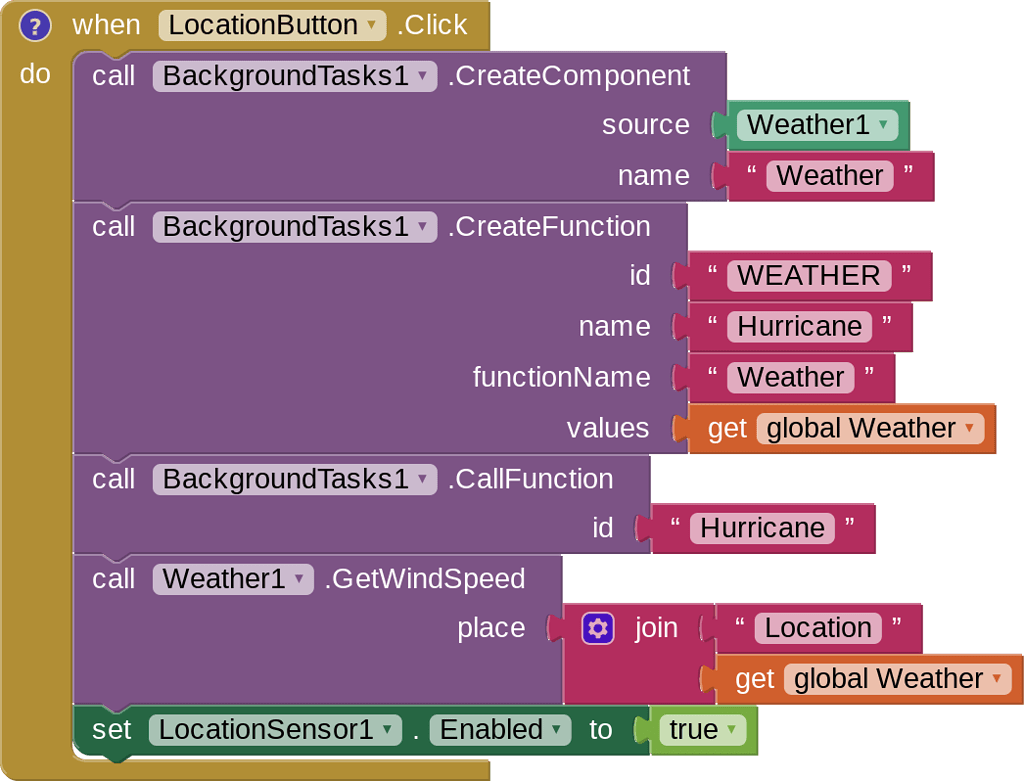Open the true boolean dropdown
Screen dimensions: 1024x781
tap(733, 730)
